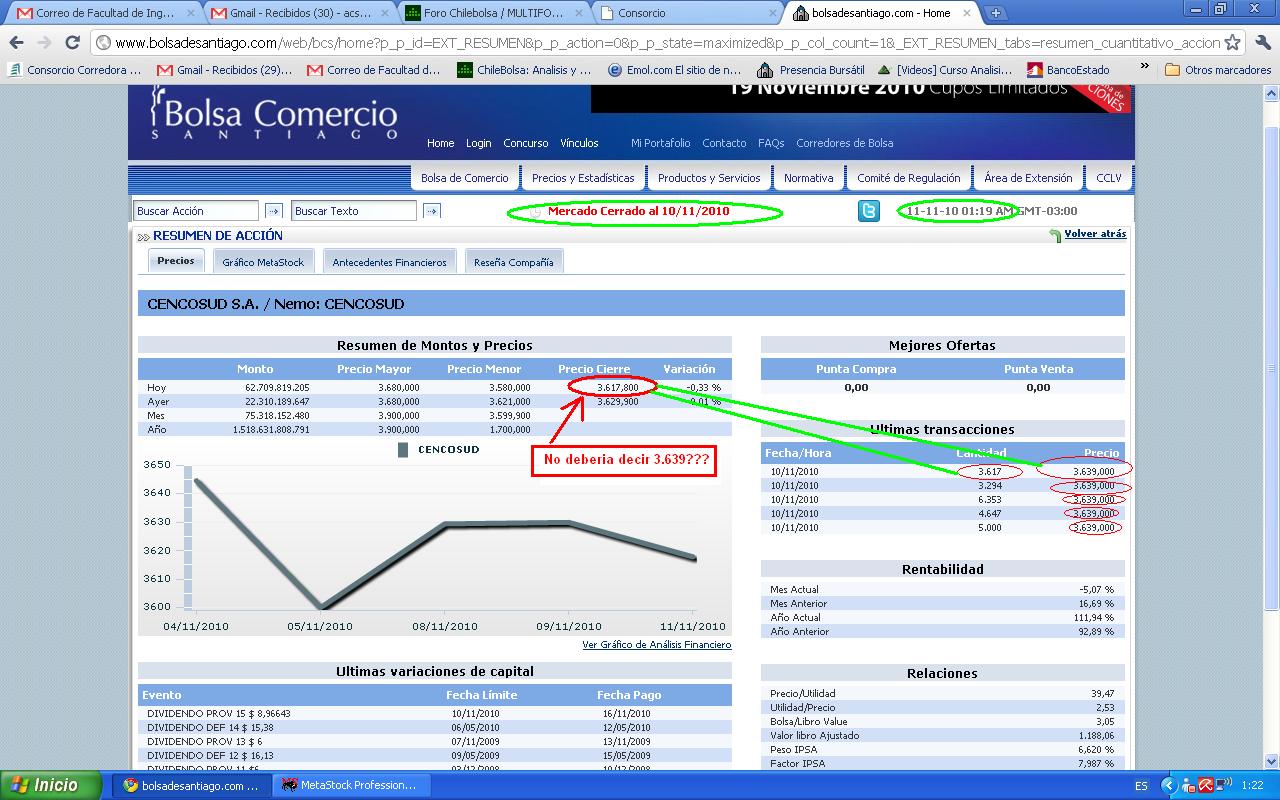The image size is (1280, 800).
Task: Open the Windows Inicio start button
Action: [51, 785]
